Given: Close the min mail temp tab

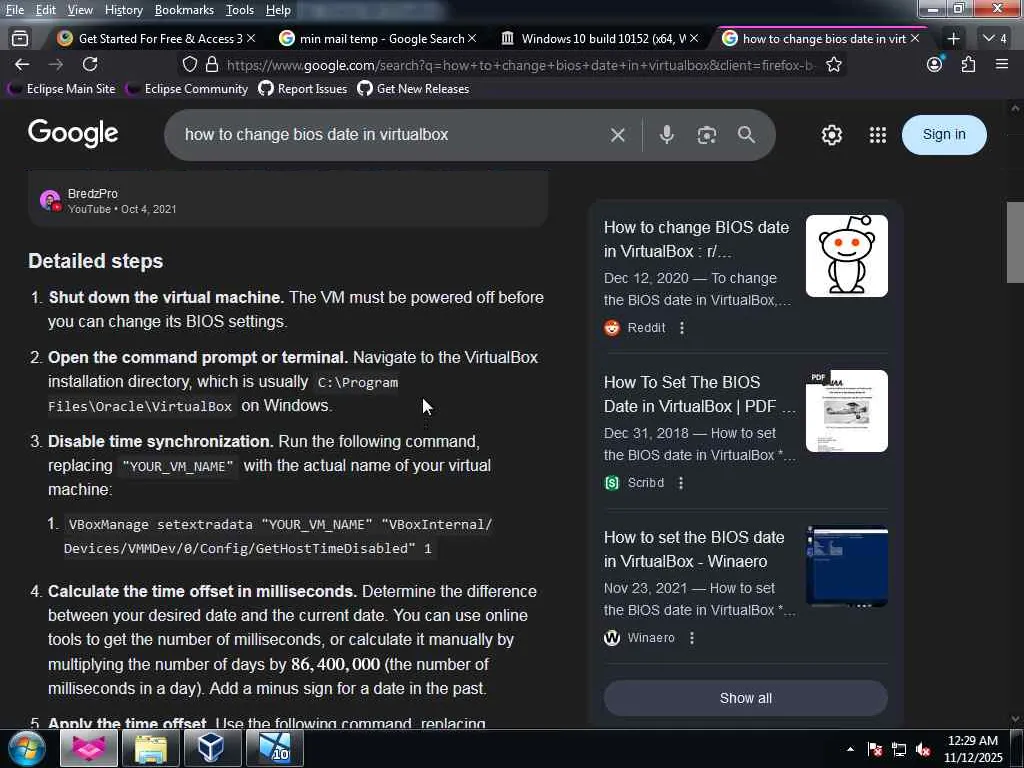Looking at the screenshot, I should click(472, 39).
